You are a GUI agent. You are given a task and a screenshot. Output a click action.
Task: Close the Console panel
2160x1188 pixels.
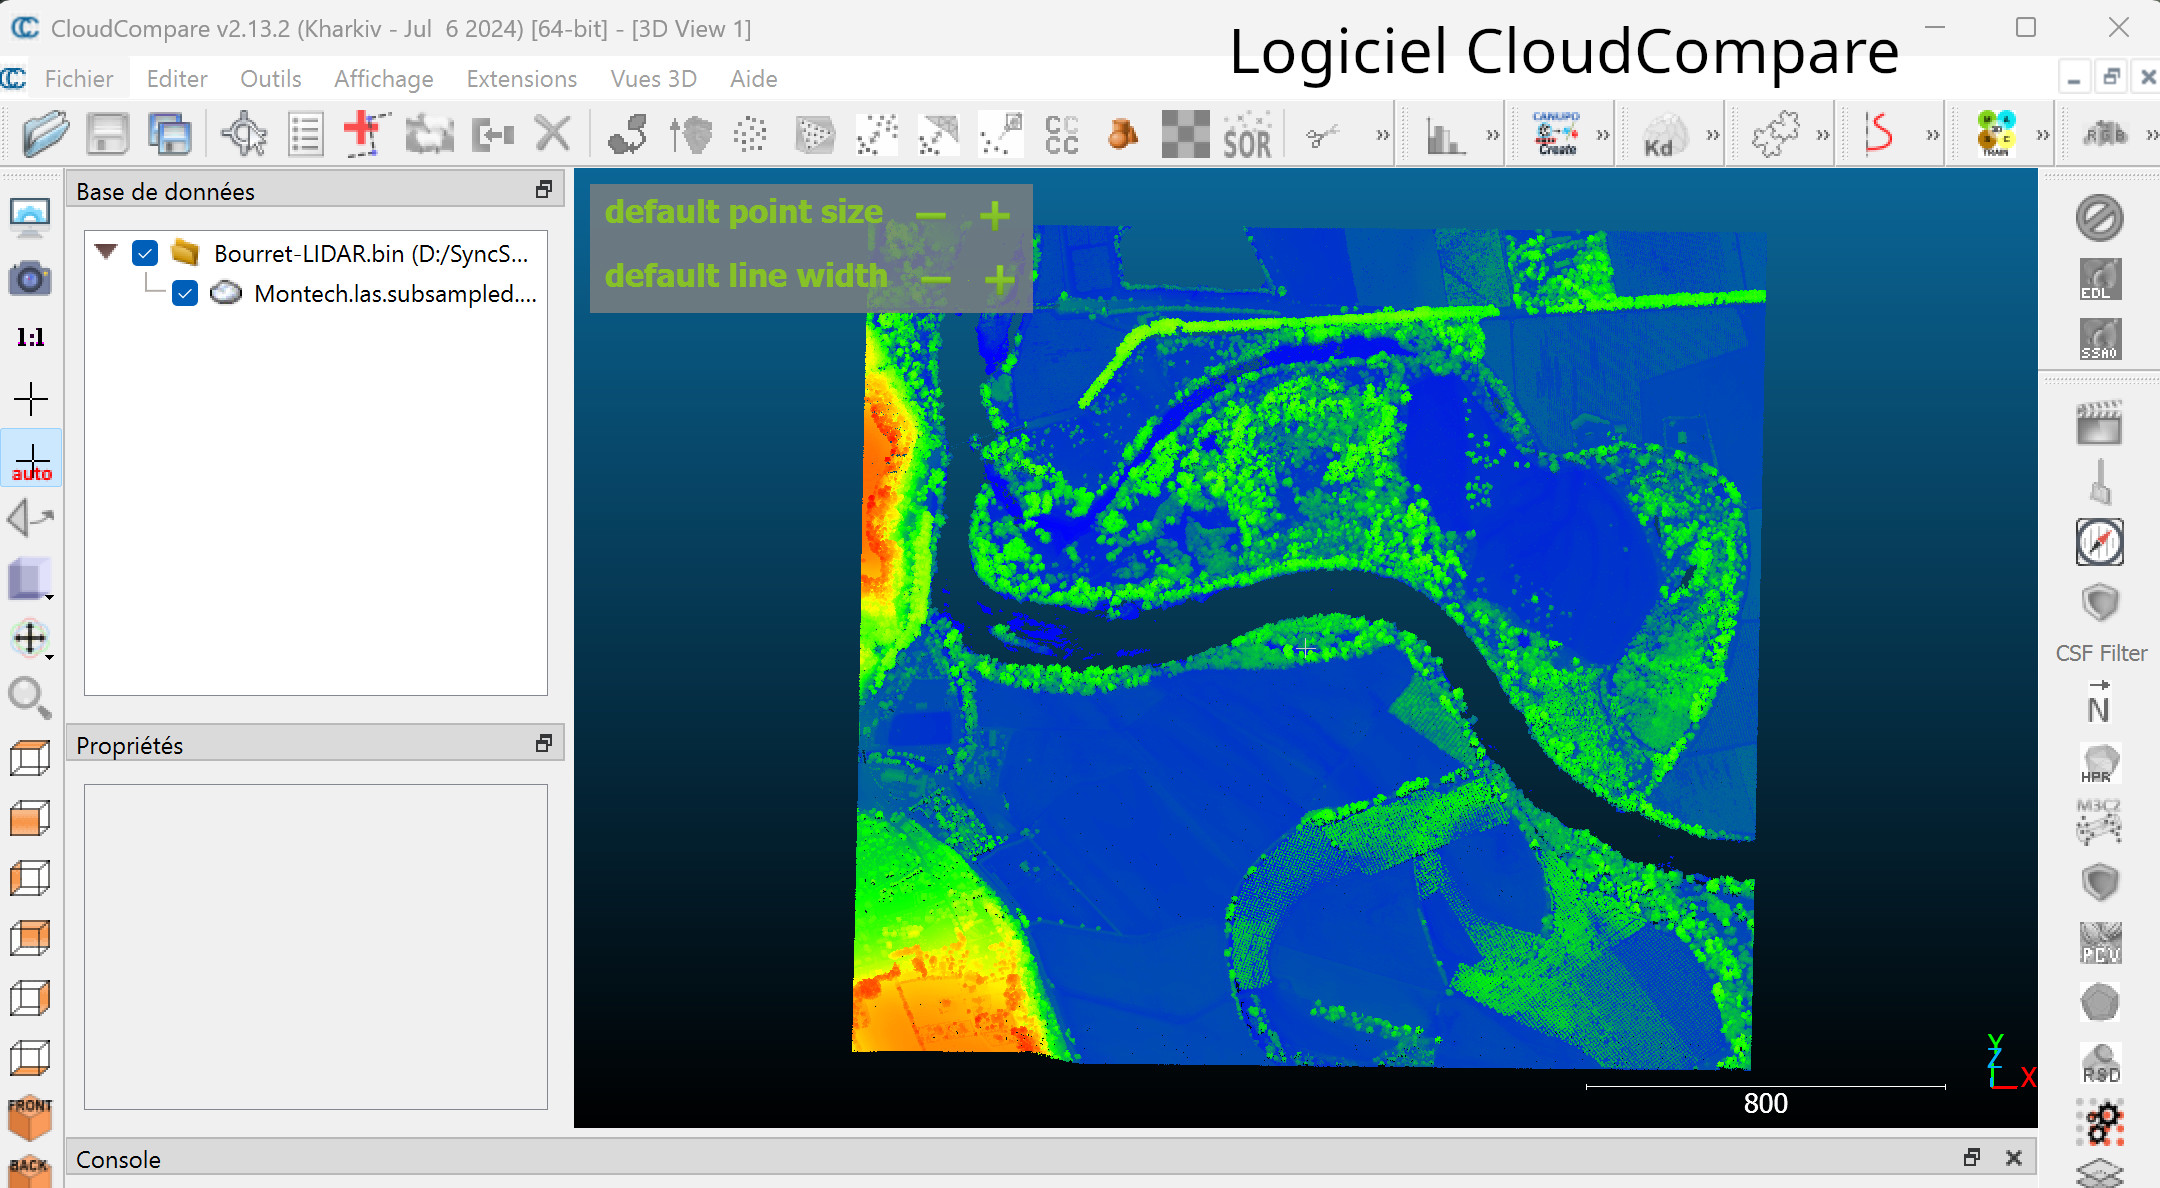point(2014,1157)
